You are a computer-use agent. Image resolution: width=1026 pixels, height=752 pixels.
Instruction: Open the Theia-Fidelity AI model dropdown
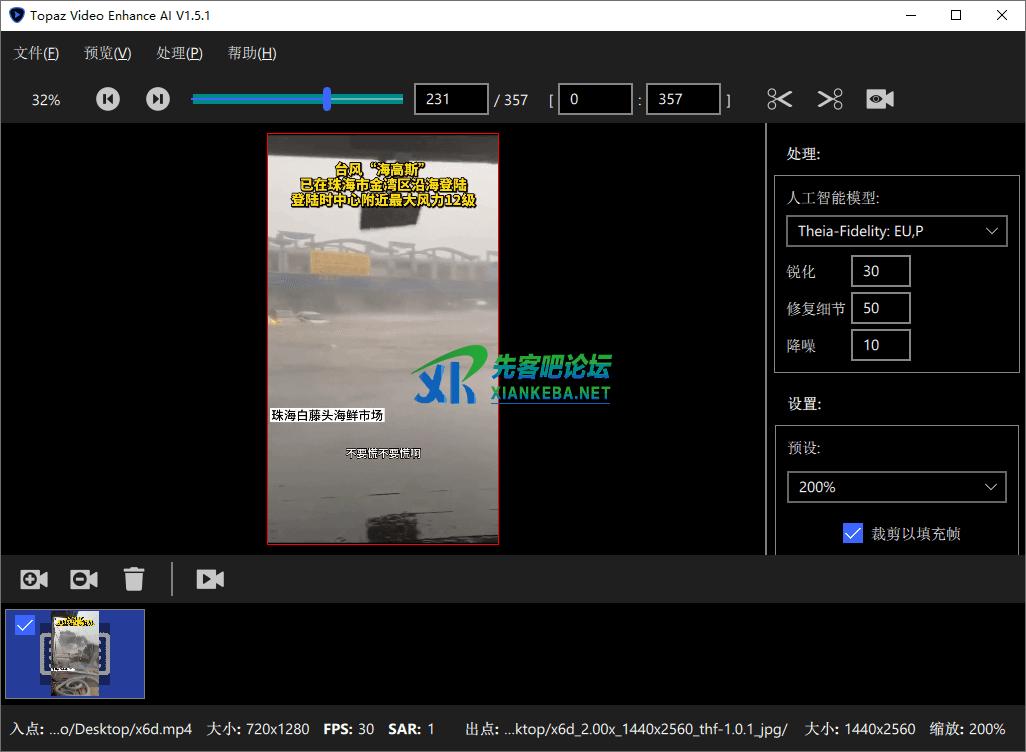tap(896, 231)
